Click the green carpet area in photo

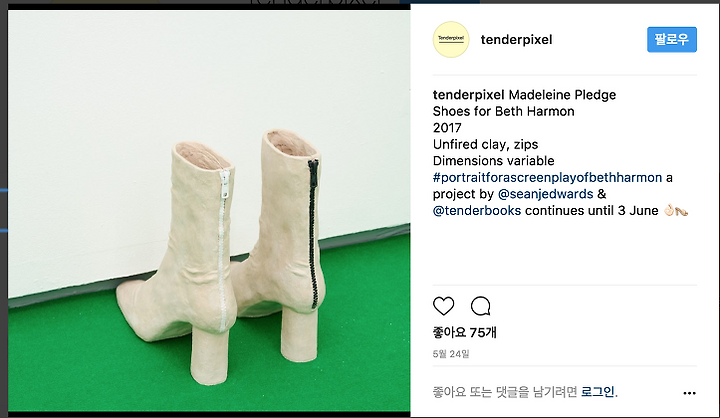92,358
